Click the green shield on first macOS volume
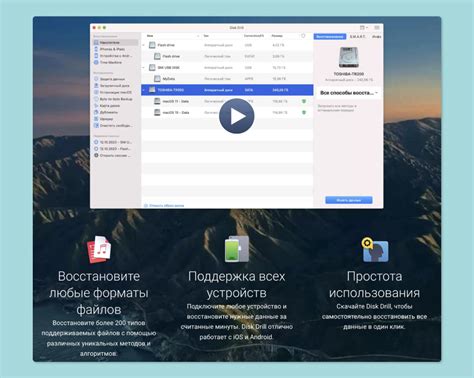The image size is (474, 378). [304, 101]
